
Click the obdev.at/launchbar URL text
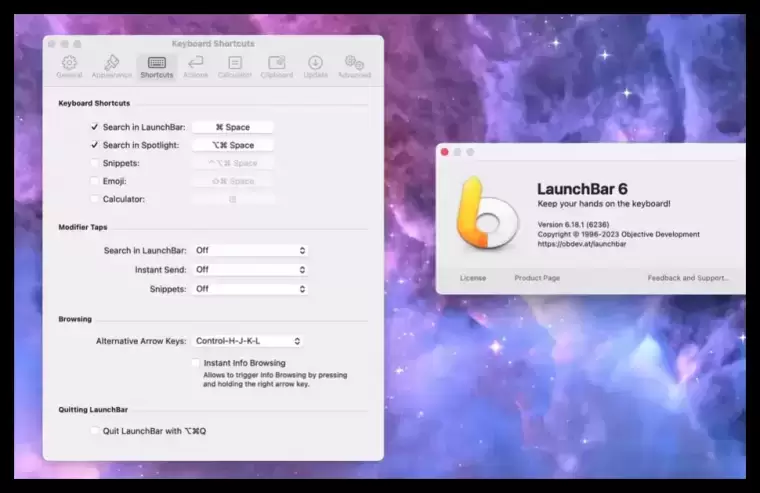(582, 244)
